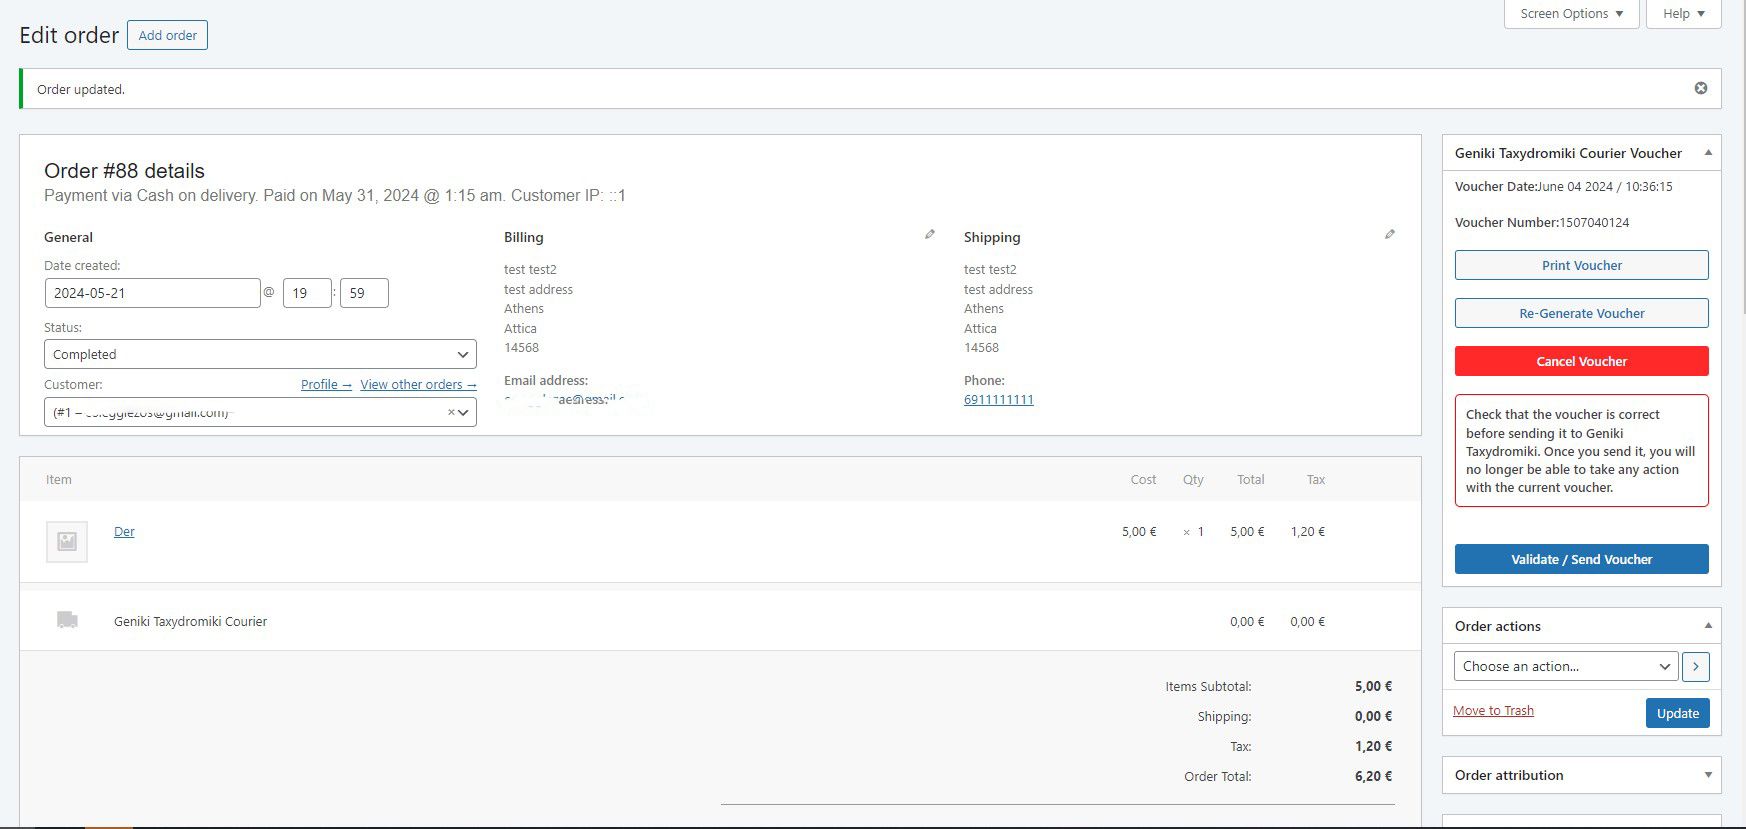This screenshot has height=829, width=1746.
Task: Dismiss the Order updated notice
Action: 1700,88
